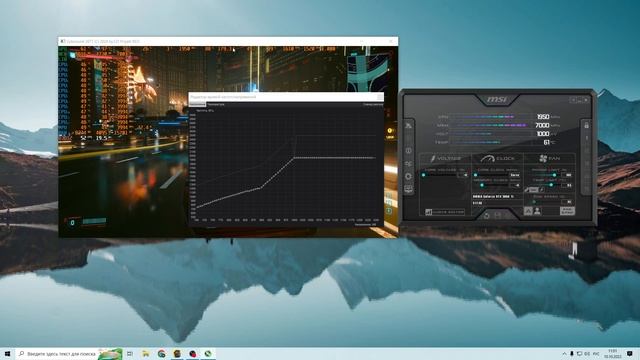This screenshot has height=360, width=640.
Task: Click the Curve Editor button
Action: coord(445,212)
